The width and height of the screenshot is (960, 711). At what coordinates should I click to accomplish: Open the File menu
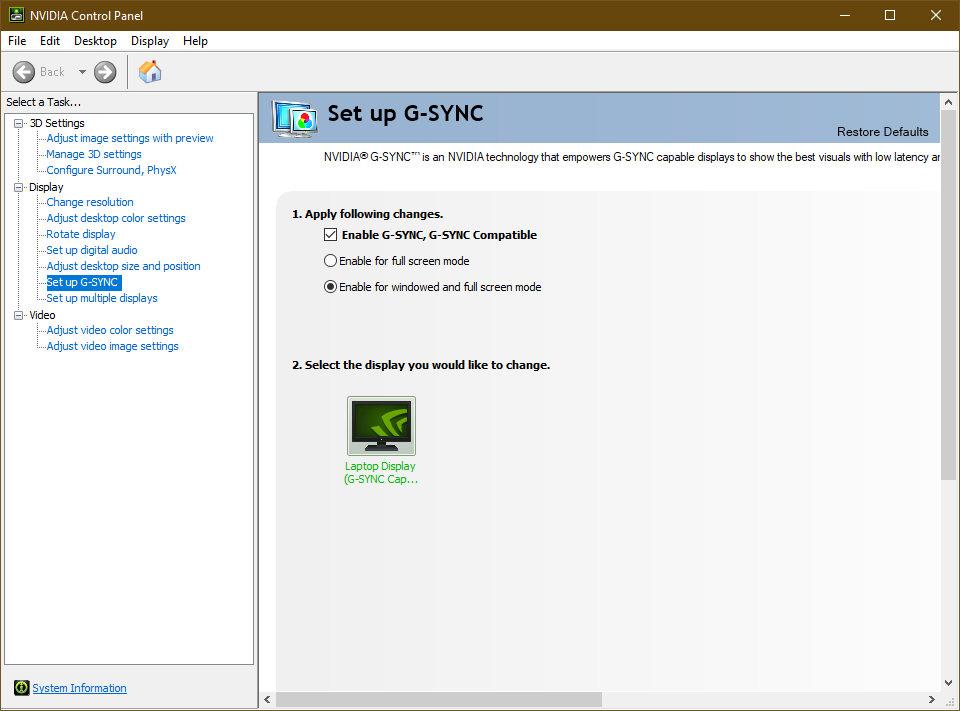(17, 41)
